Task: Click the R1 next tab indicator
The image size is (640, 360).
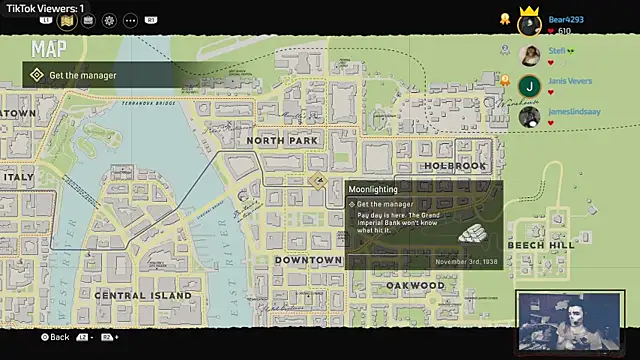Action: (151, 20)
